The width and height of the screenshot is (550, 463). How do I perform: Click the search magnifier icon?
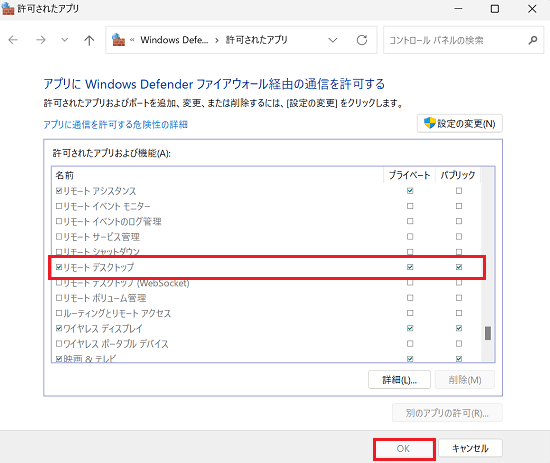coord(533,40)
